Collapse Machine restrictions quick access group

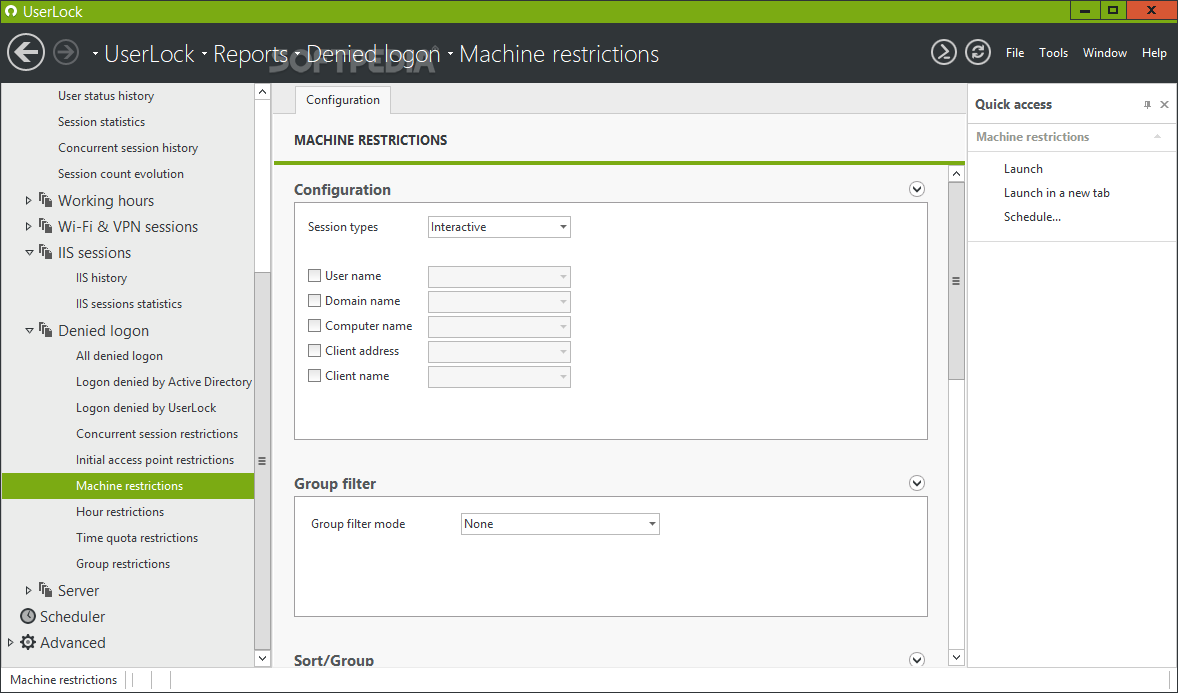(1157, 137)
